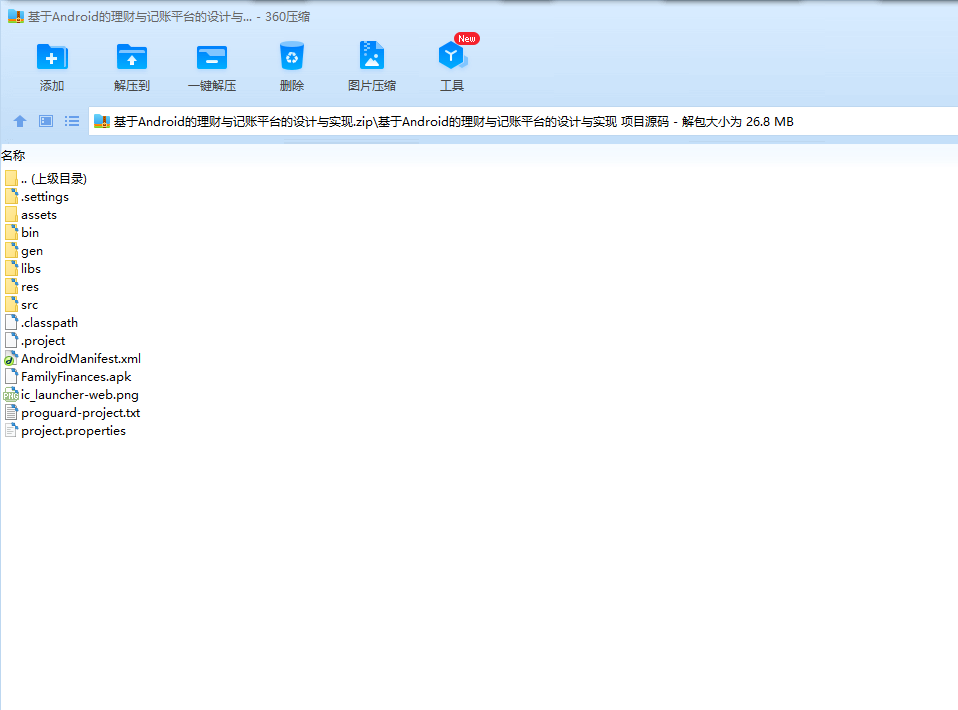Image resolution: width=958 pixels, height=710 pixels.
Task: Select the libs folder
Action: coord(23,268)
